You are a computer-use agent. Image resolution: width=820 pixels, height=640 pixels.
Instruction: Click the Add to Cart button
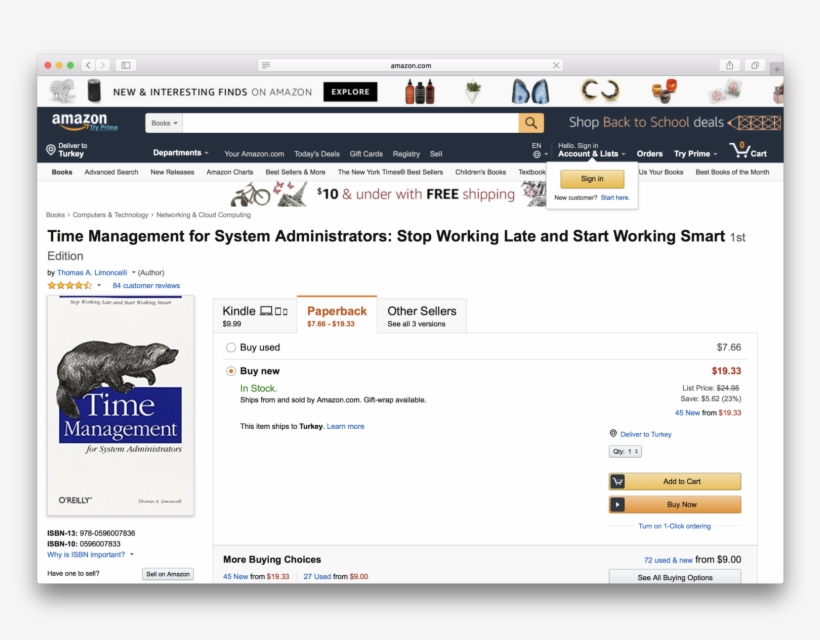click(675, 482)
